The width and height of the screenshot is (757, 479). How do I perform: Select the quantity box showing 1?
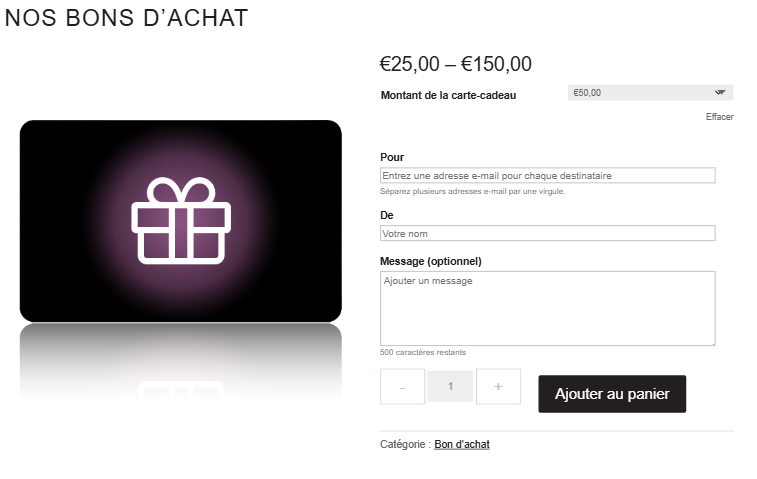[450, 386]
